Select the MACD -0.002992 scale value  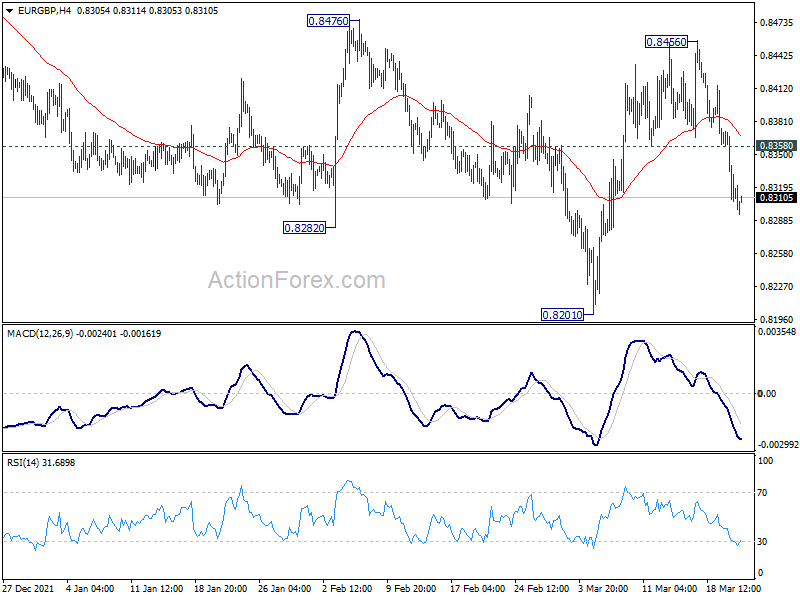click(778, 445)
